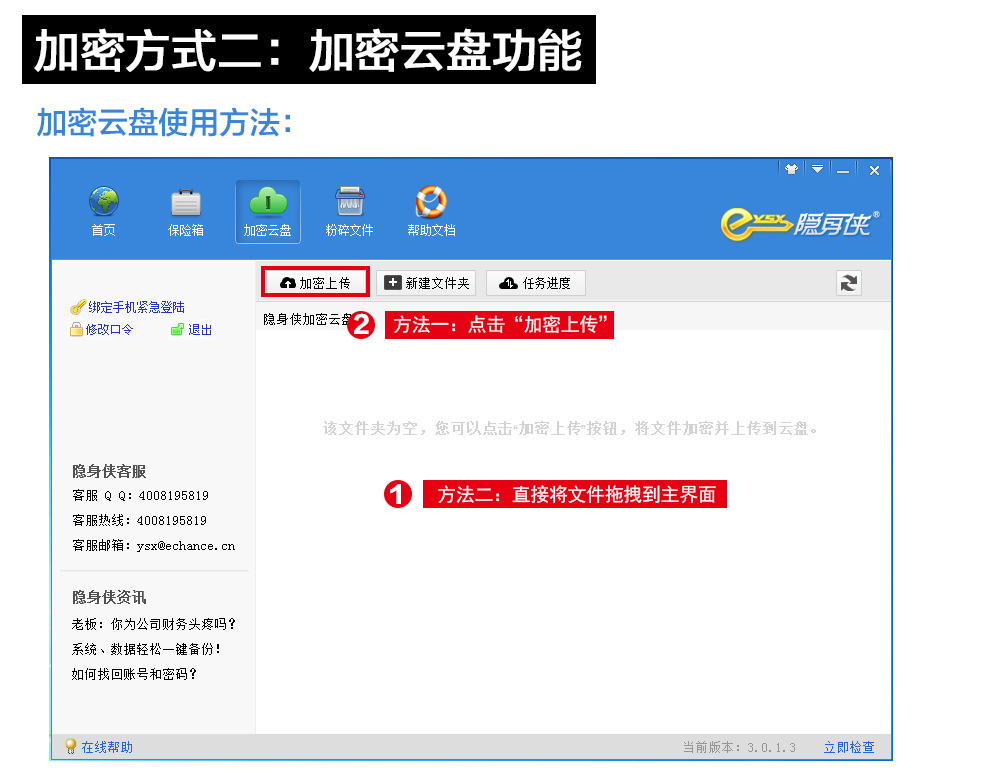Click the 修改口令 link
This screenshot has width=990, height=774.
109,330
